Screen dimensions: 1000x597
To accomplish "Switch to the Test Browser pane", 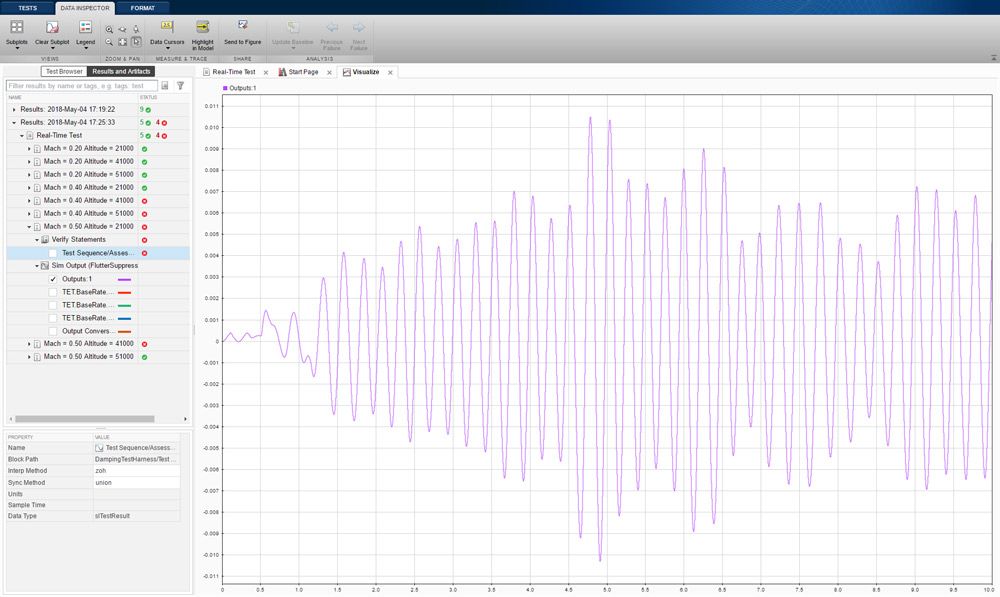I will [65, 71].
